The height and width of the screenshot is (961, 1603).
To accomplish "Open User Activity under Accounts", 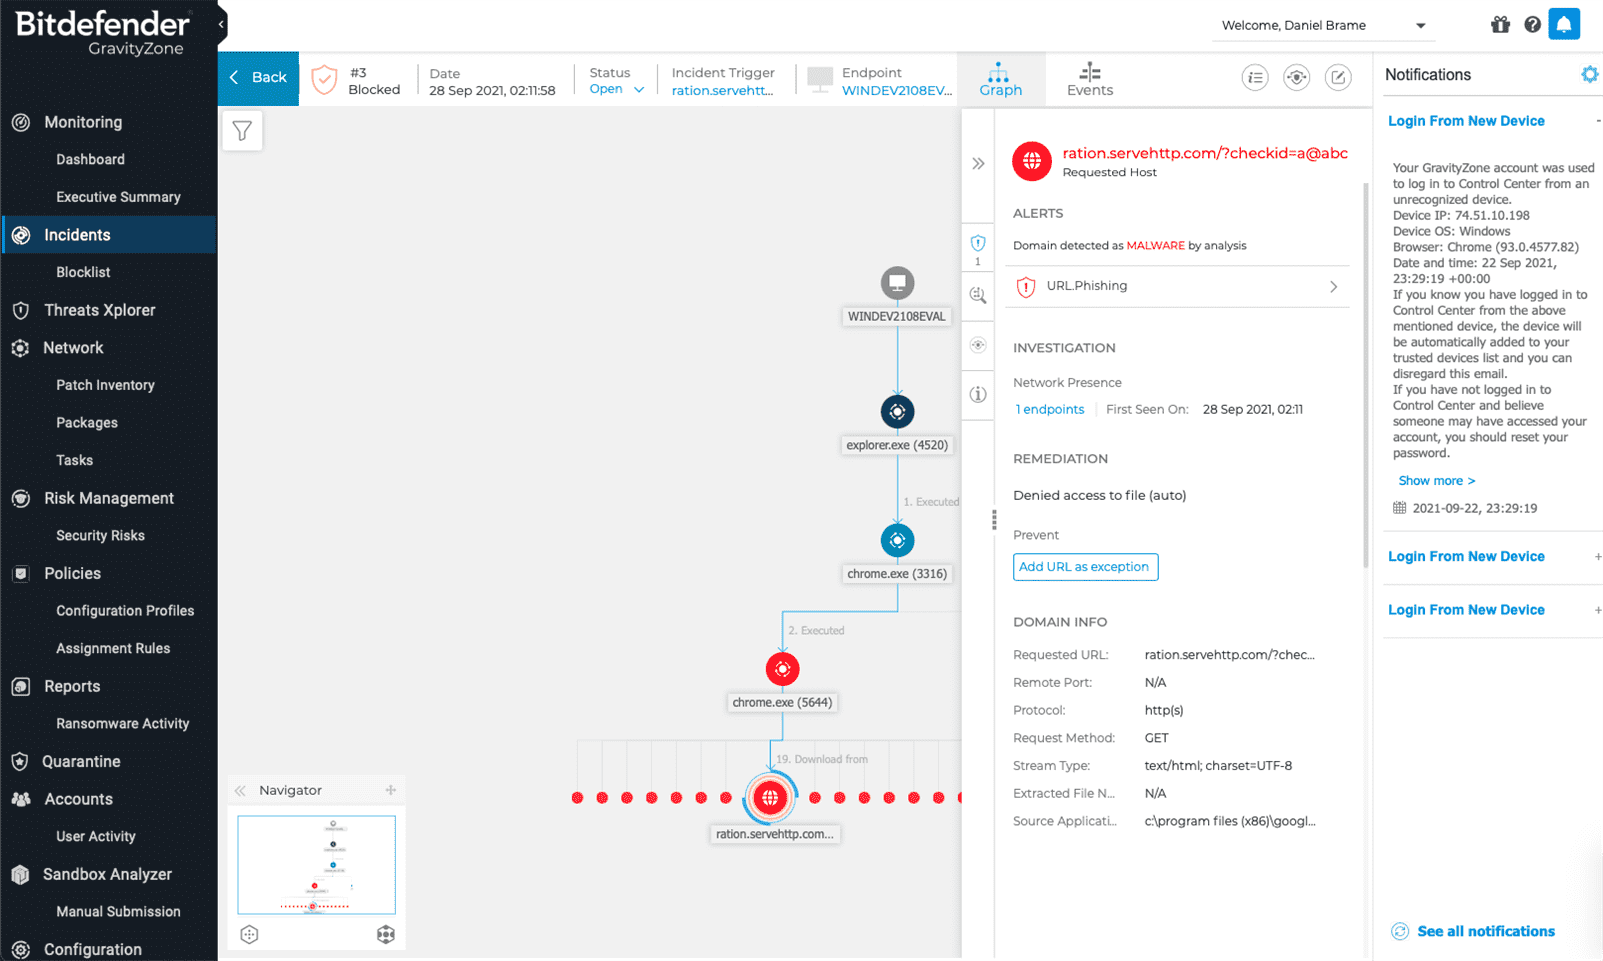I will [x=95, y=836].
